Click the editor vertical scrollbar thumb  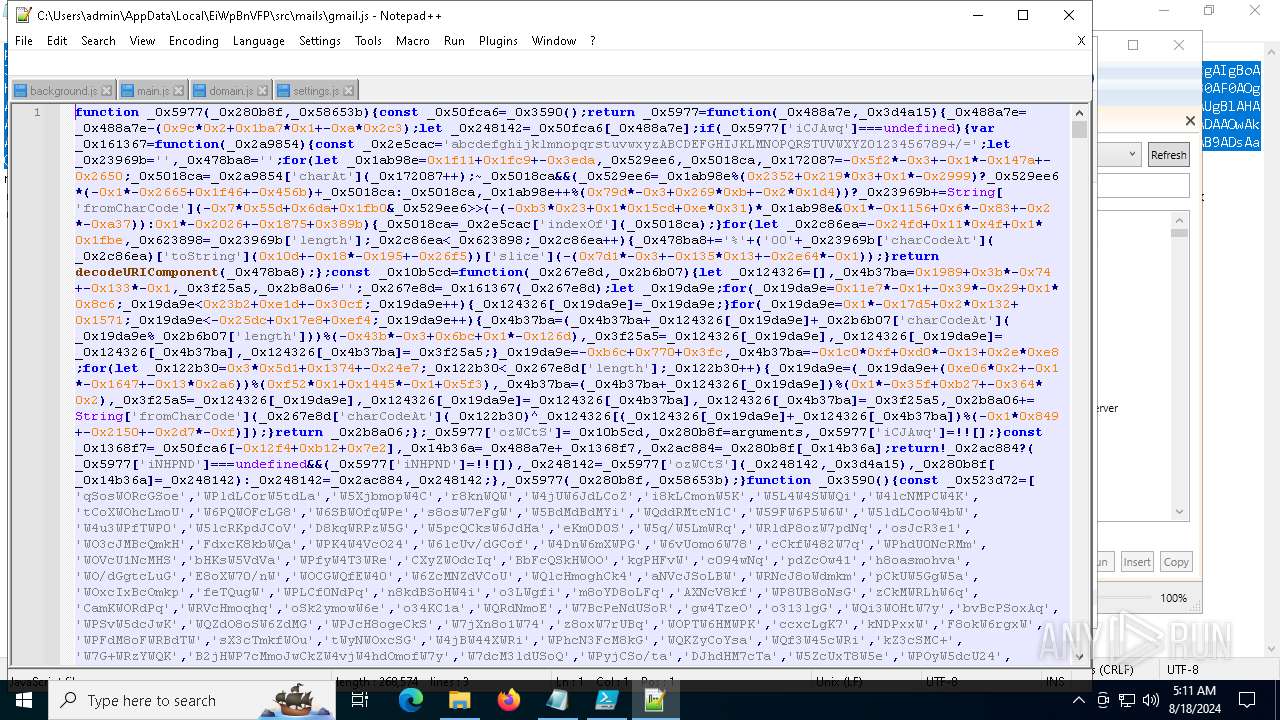(1079, 130)
